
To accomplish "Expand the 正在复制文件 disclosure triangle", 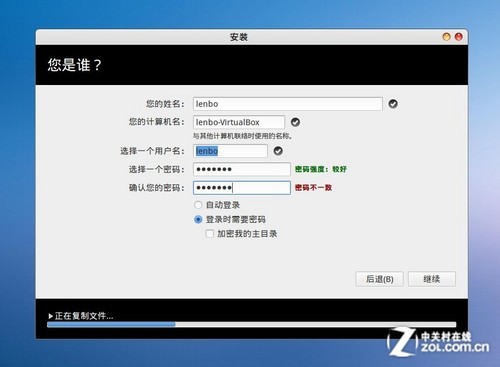I will (50, 316).
